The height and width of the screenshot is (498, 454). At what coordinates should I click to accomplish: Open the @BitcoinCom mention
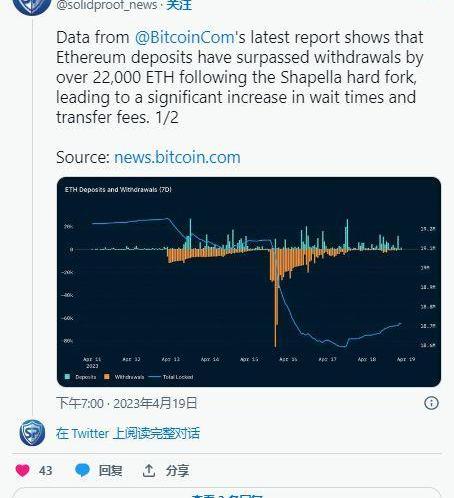(x=185, y=37)
